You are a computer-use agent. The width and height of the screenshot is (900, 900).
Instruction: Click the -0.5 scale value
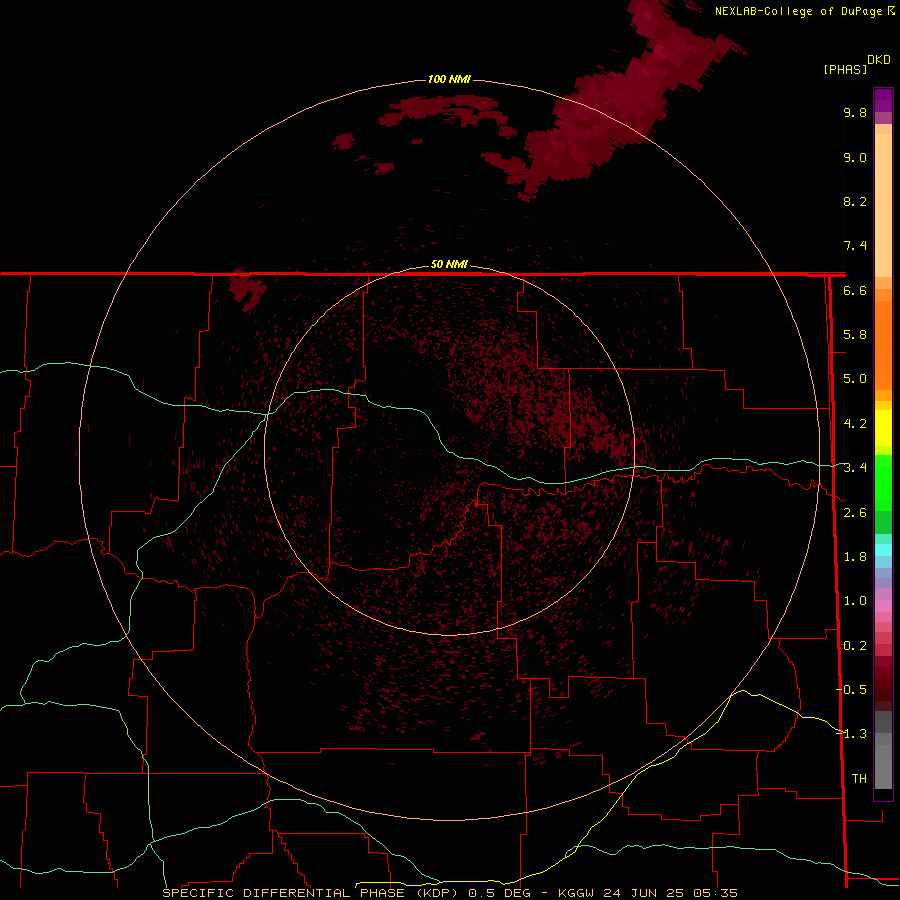click(852, 690)
